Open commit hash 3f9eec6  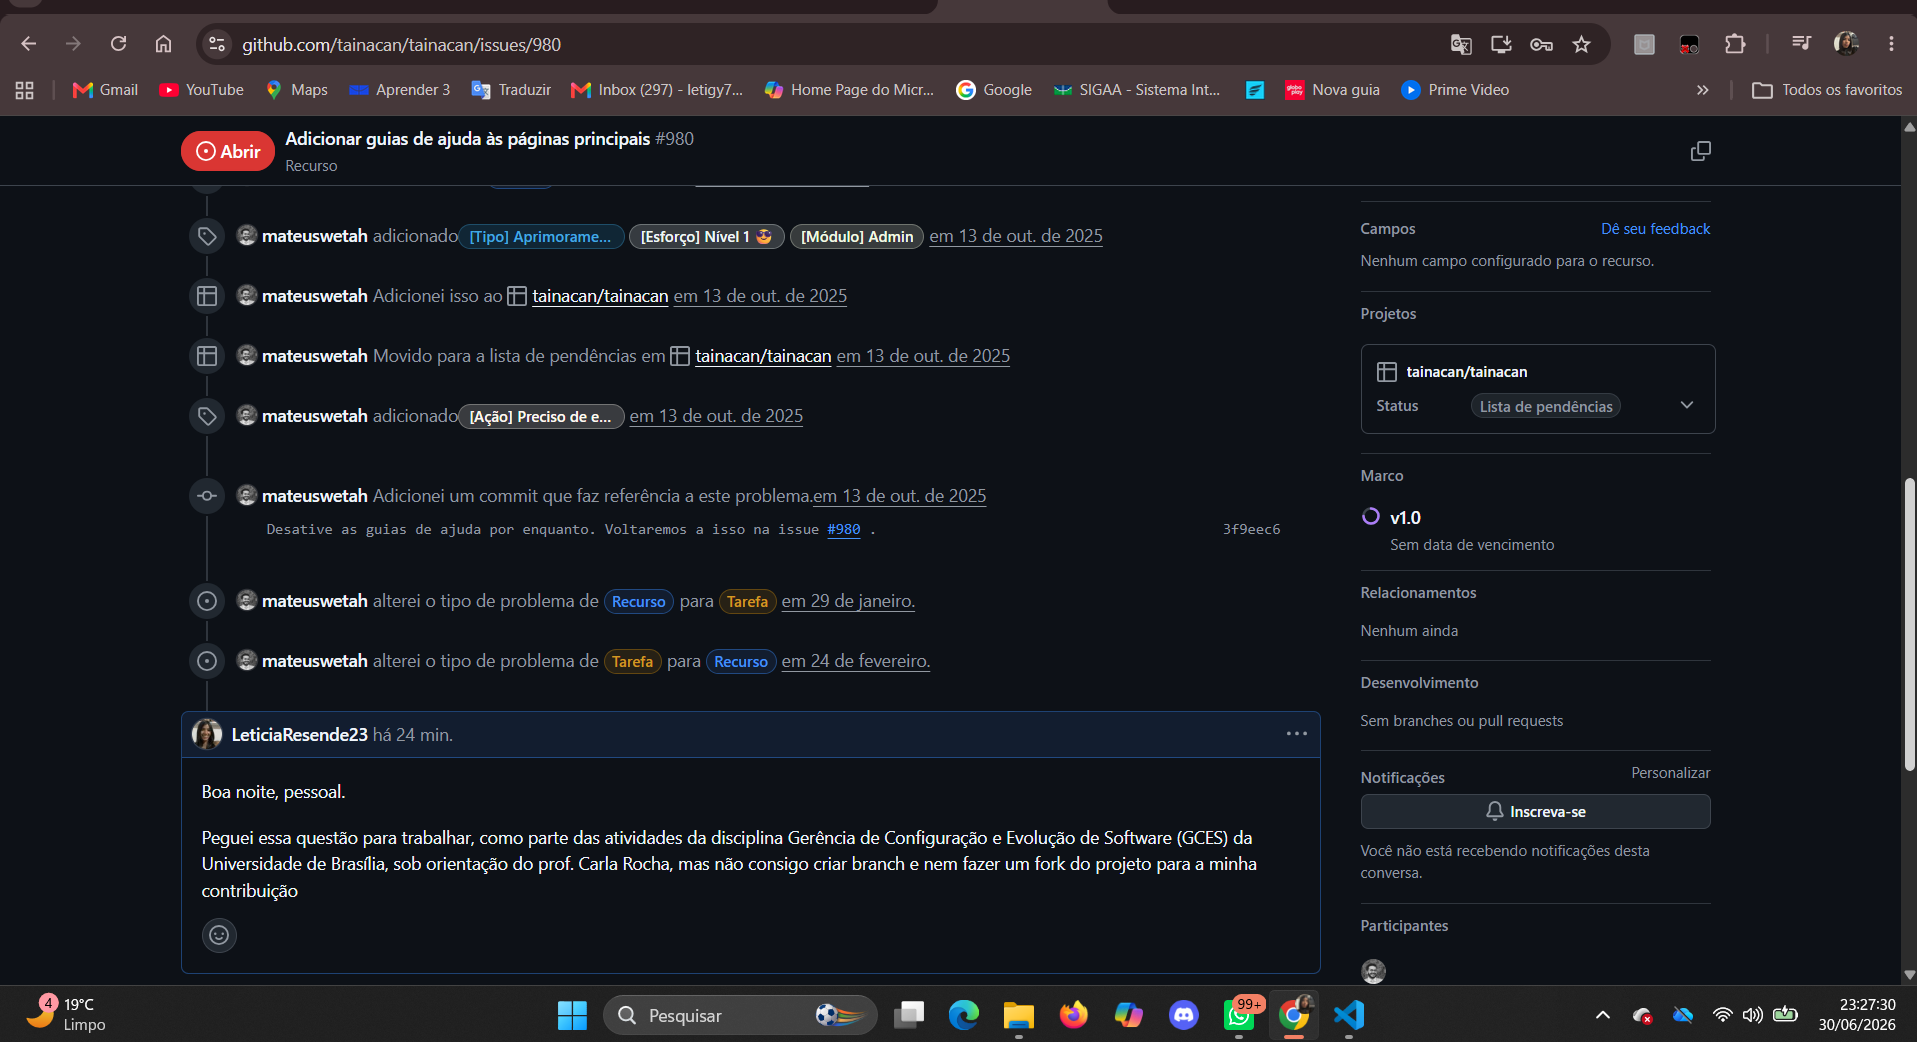1251,529
